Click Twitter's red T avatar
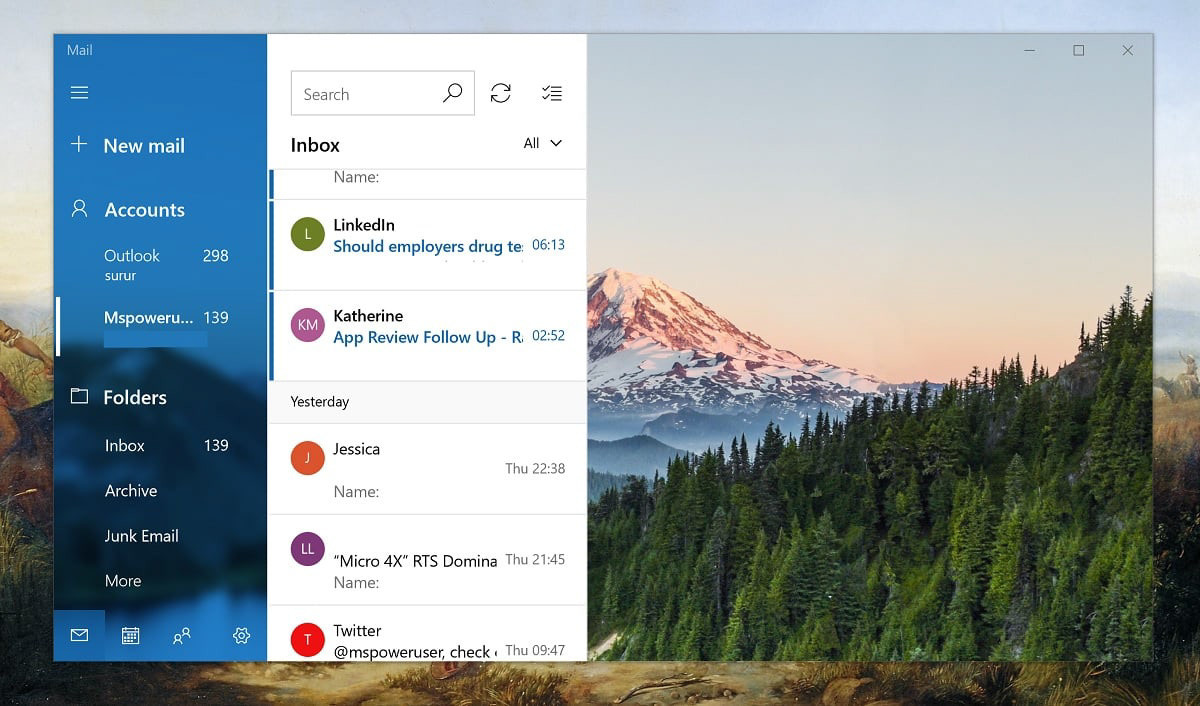 [x=308, y=639]
